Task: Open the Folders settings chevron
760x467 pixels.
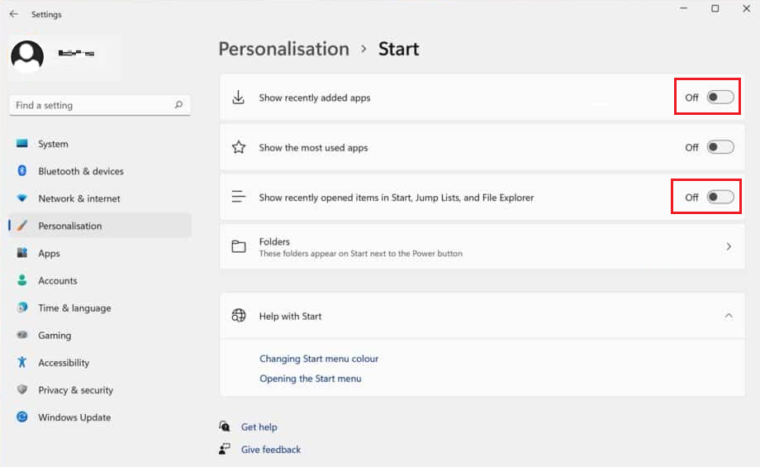Action: pyautogui.click(x=728, y=246)
